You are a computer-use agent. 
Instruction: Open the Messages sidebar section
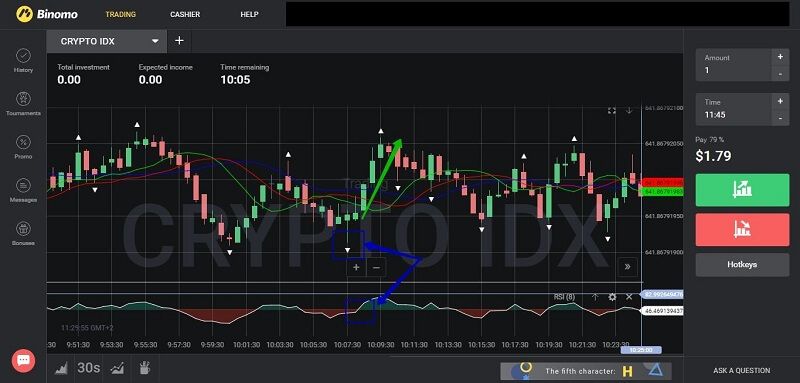coord(23,190)
